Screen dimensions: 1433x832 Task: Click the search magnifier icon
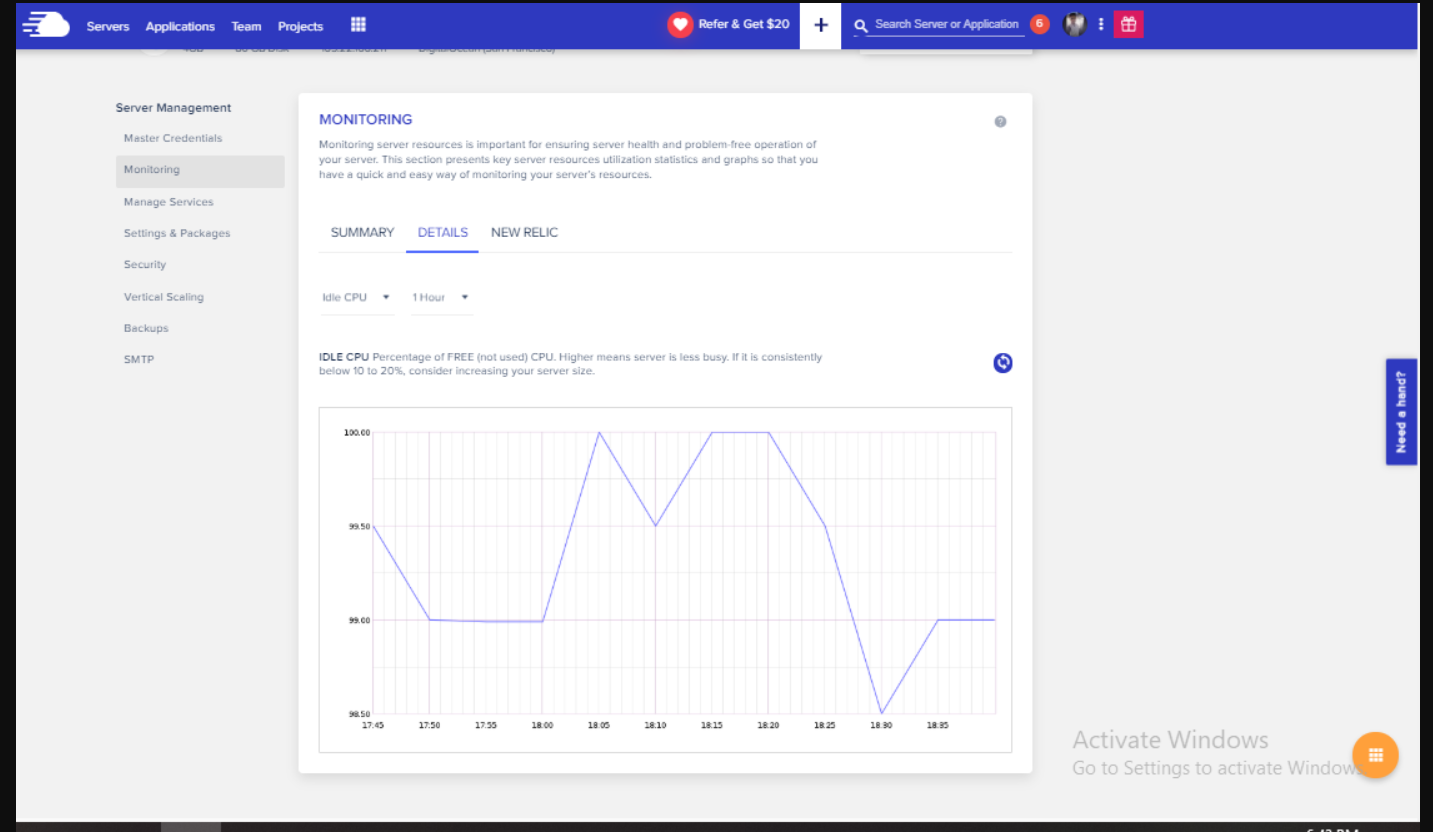[861, 24]
